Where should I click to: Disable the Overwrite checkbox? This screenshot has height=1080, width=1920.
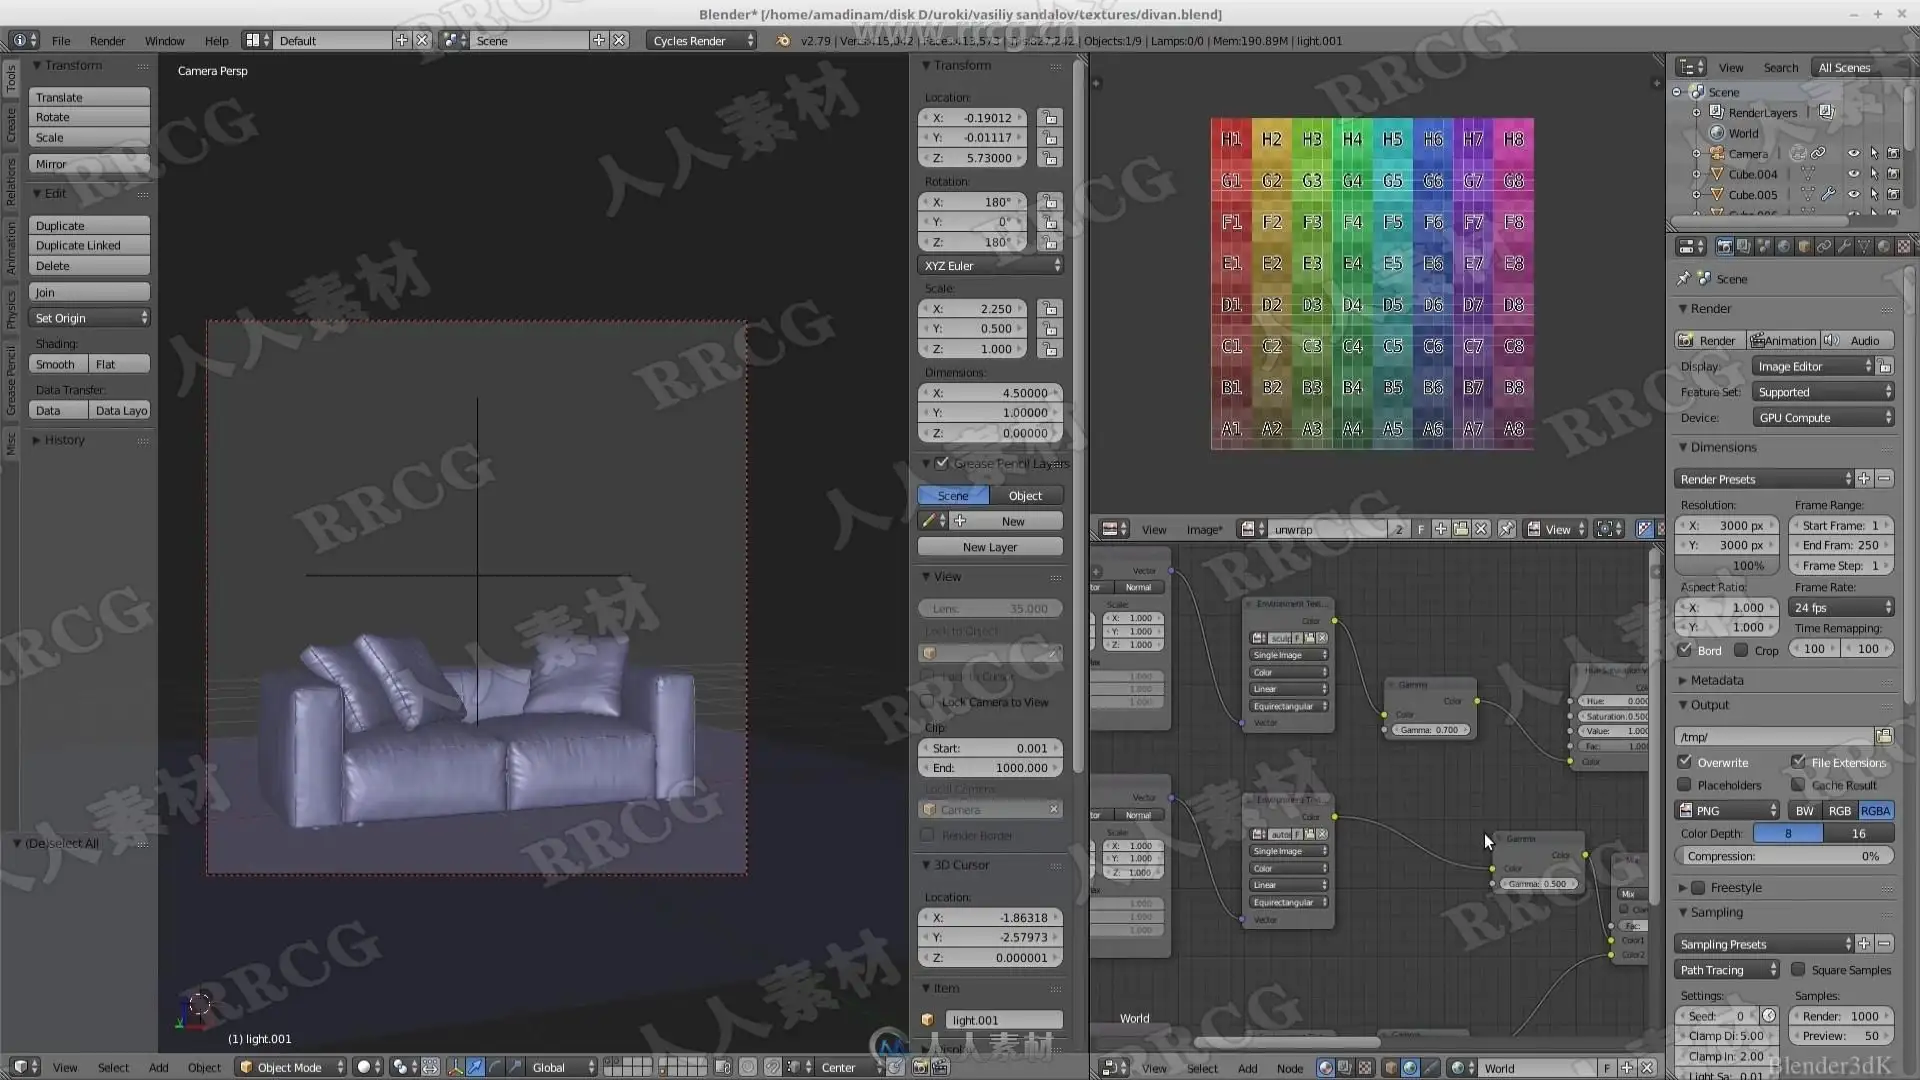pyautogui.click(x=1685, y=762)
